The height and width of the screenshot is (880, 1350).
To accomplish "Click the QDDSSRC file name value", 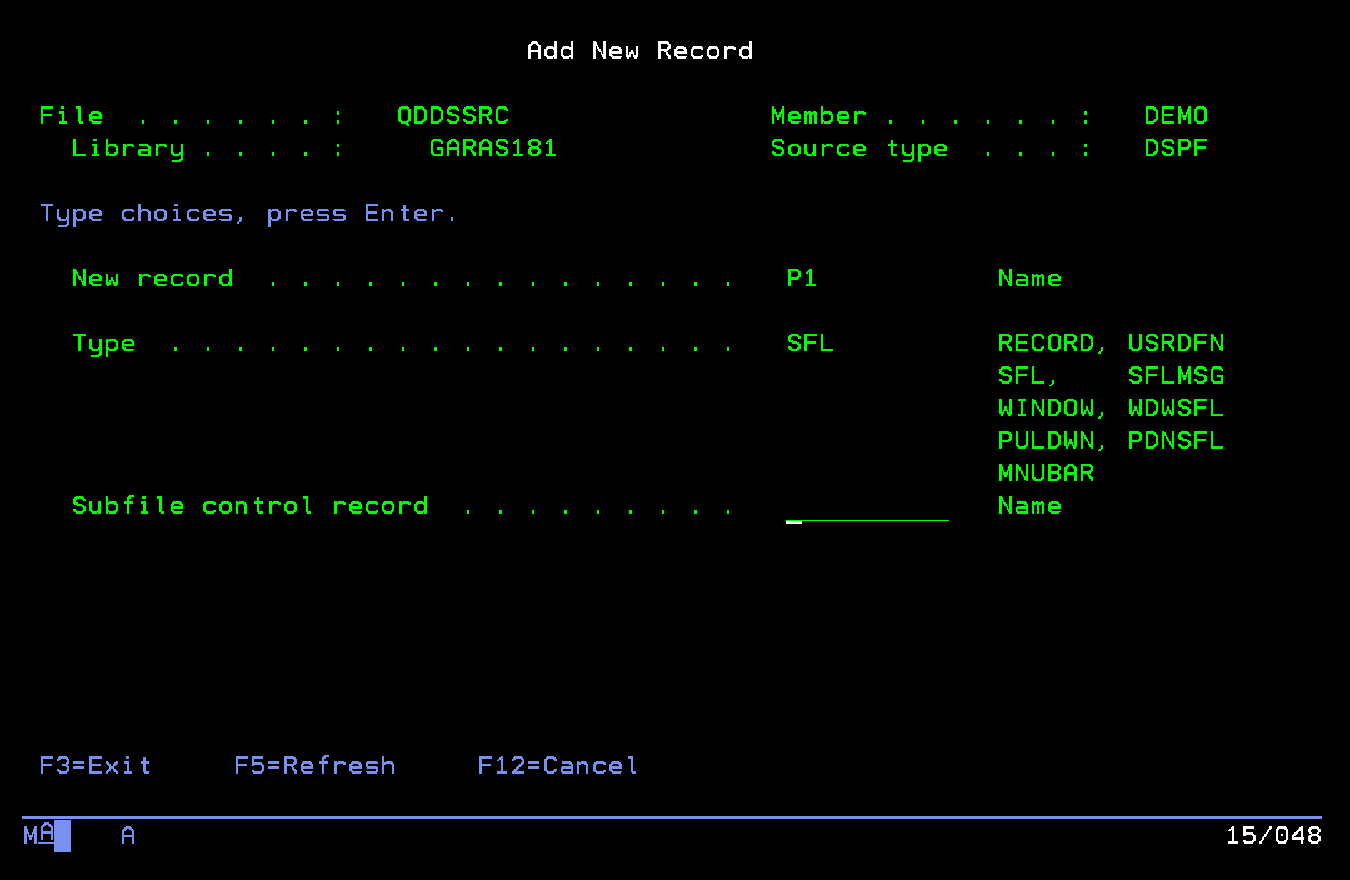I will click(453, 116).
